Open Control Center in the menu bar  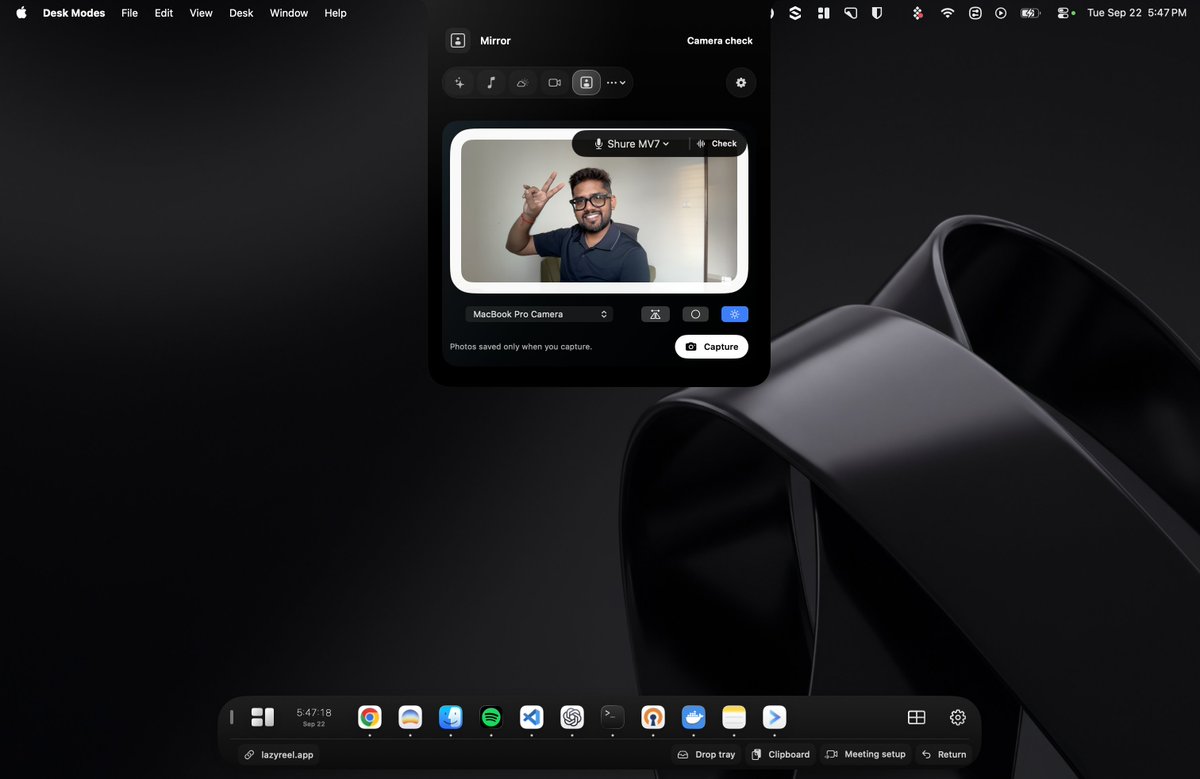(1066, 13)
